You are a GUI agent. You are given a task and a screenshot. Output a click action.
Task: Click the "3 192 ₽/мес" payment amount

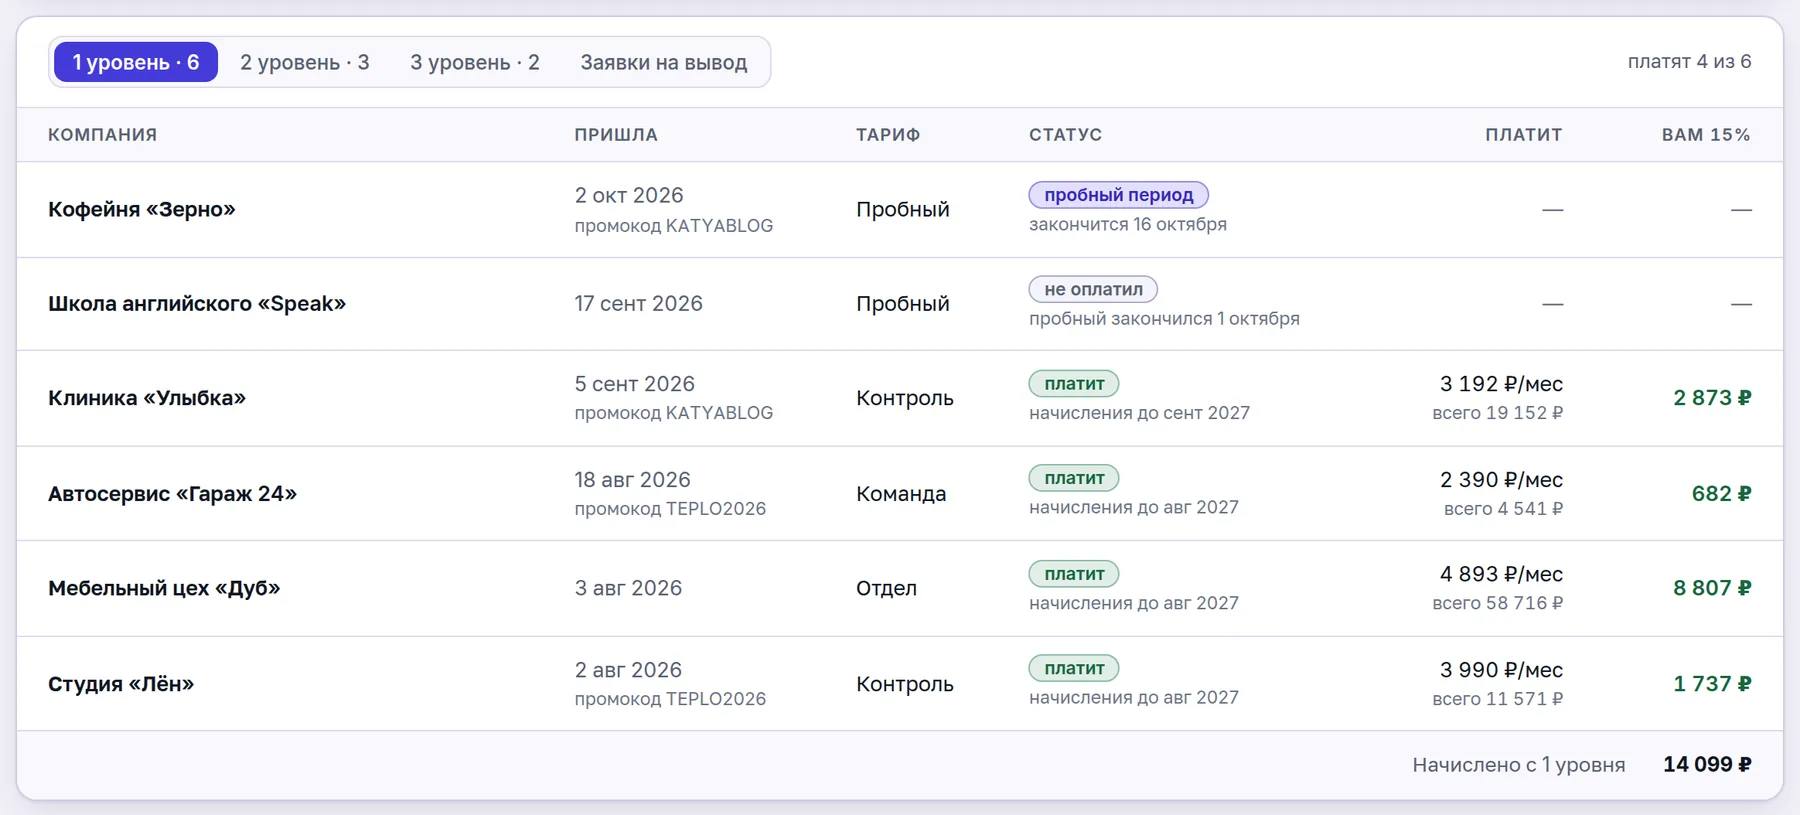1501,384
